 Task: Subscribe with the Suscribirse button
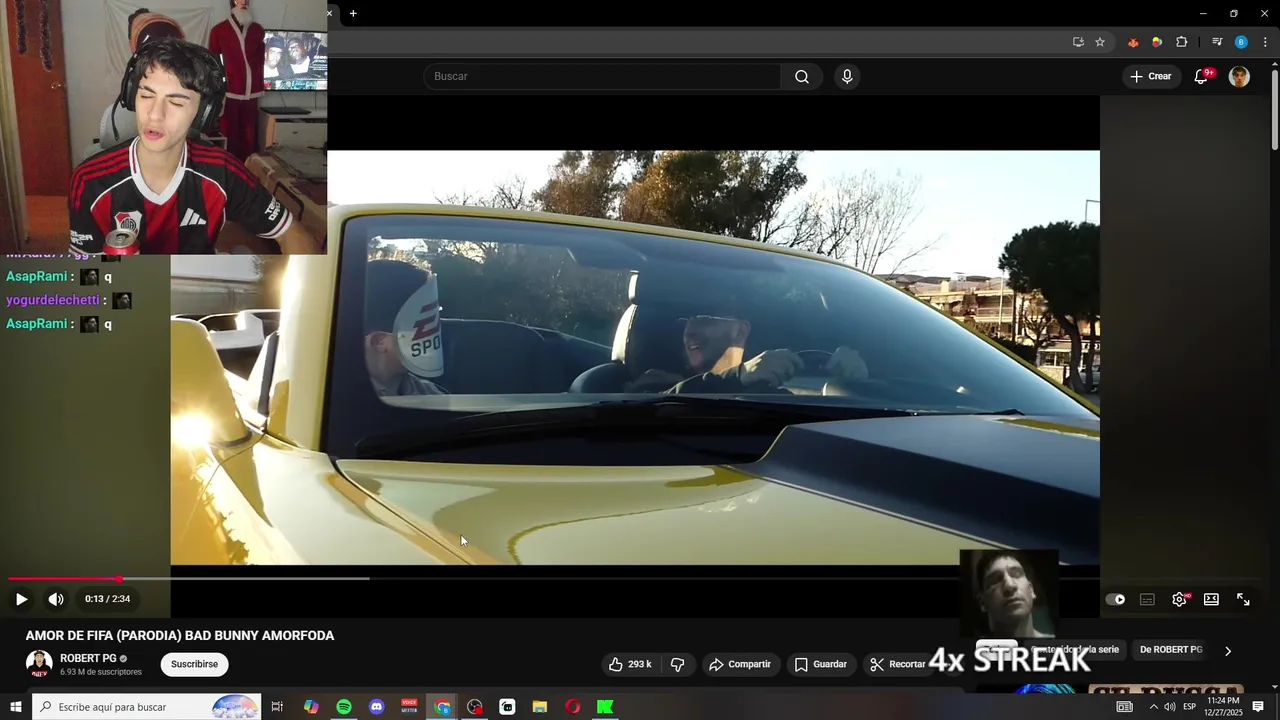click(x=194, y=664)
